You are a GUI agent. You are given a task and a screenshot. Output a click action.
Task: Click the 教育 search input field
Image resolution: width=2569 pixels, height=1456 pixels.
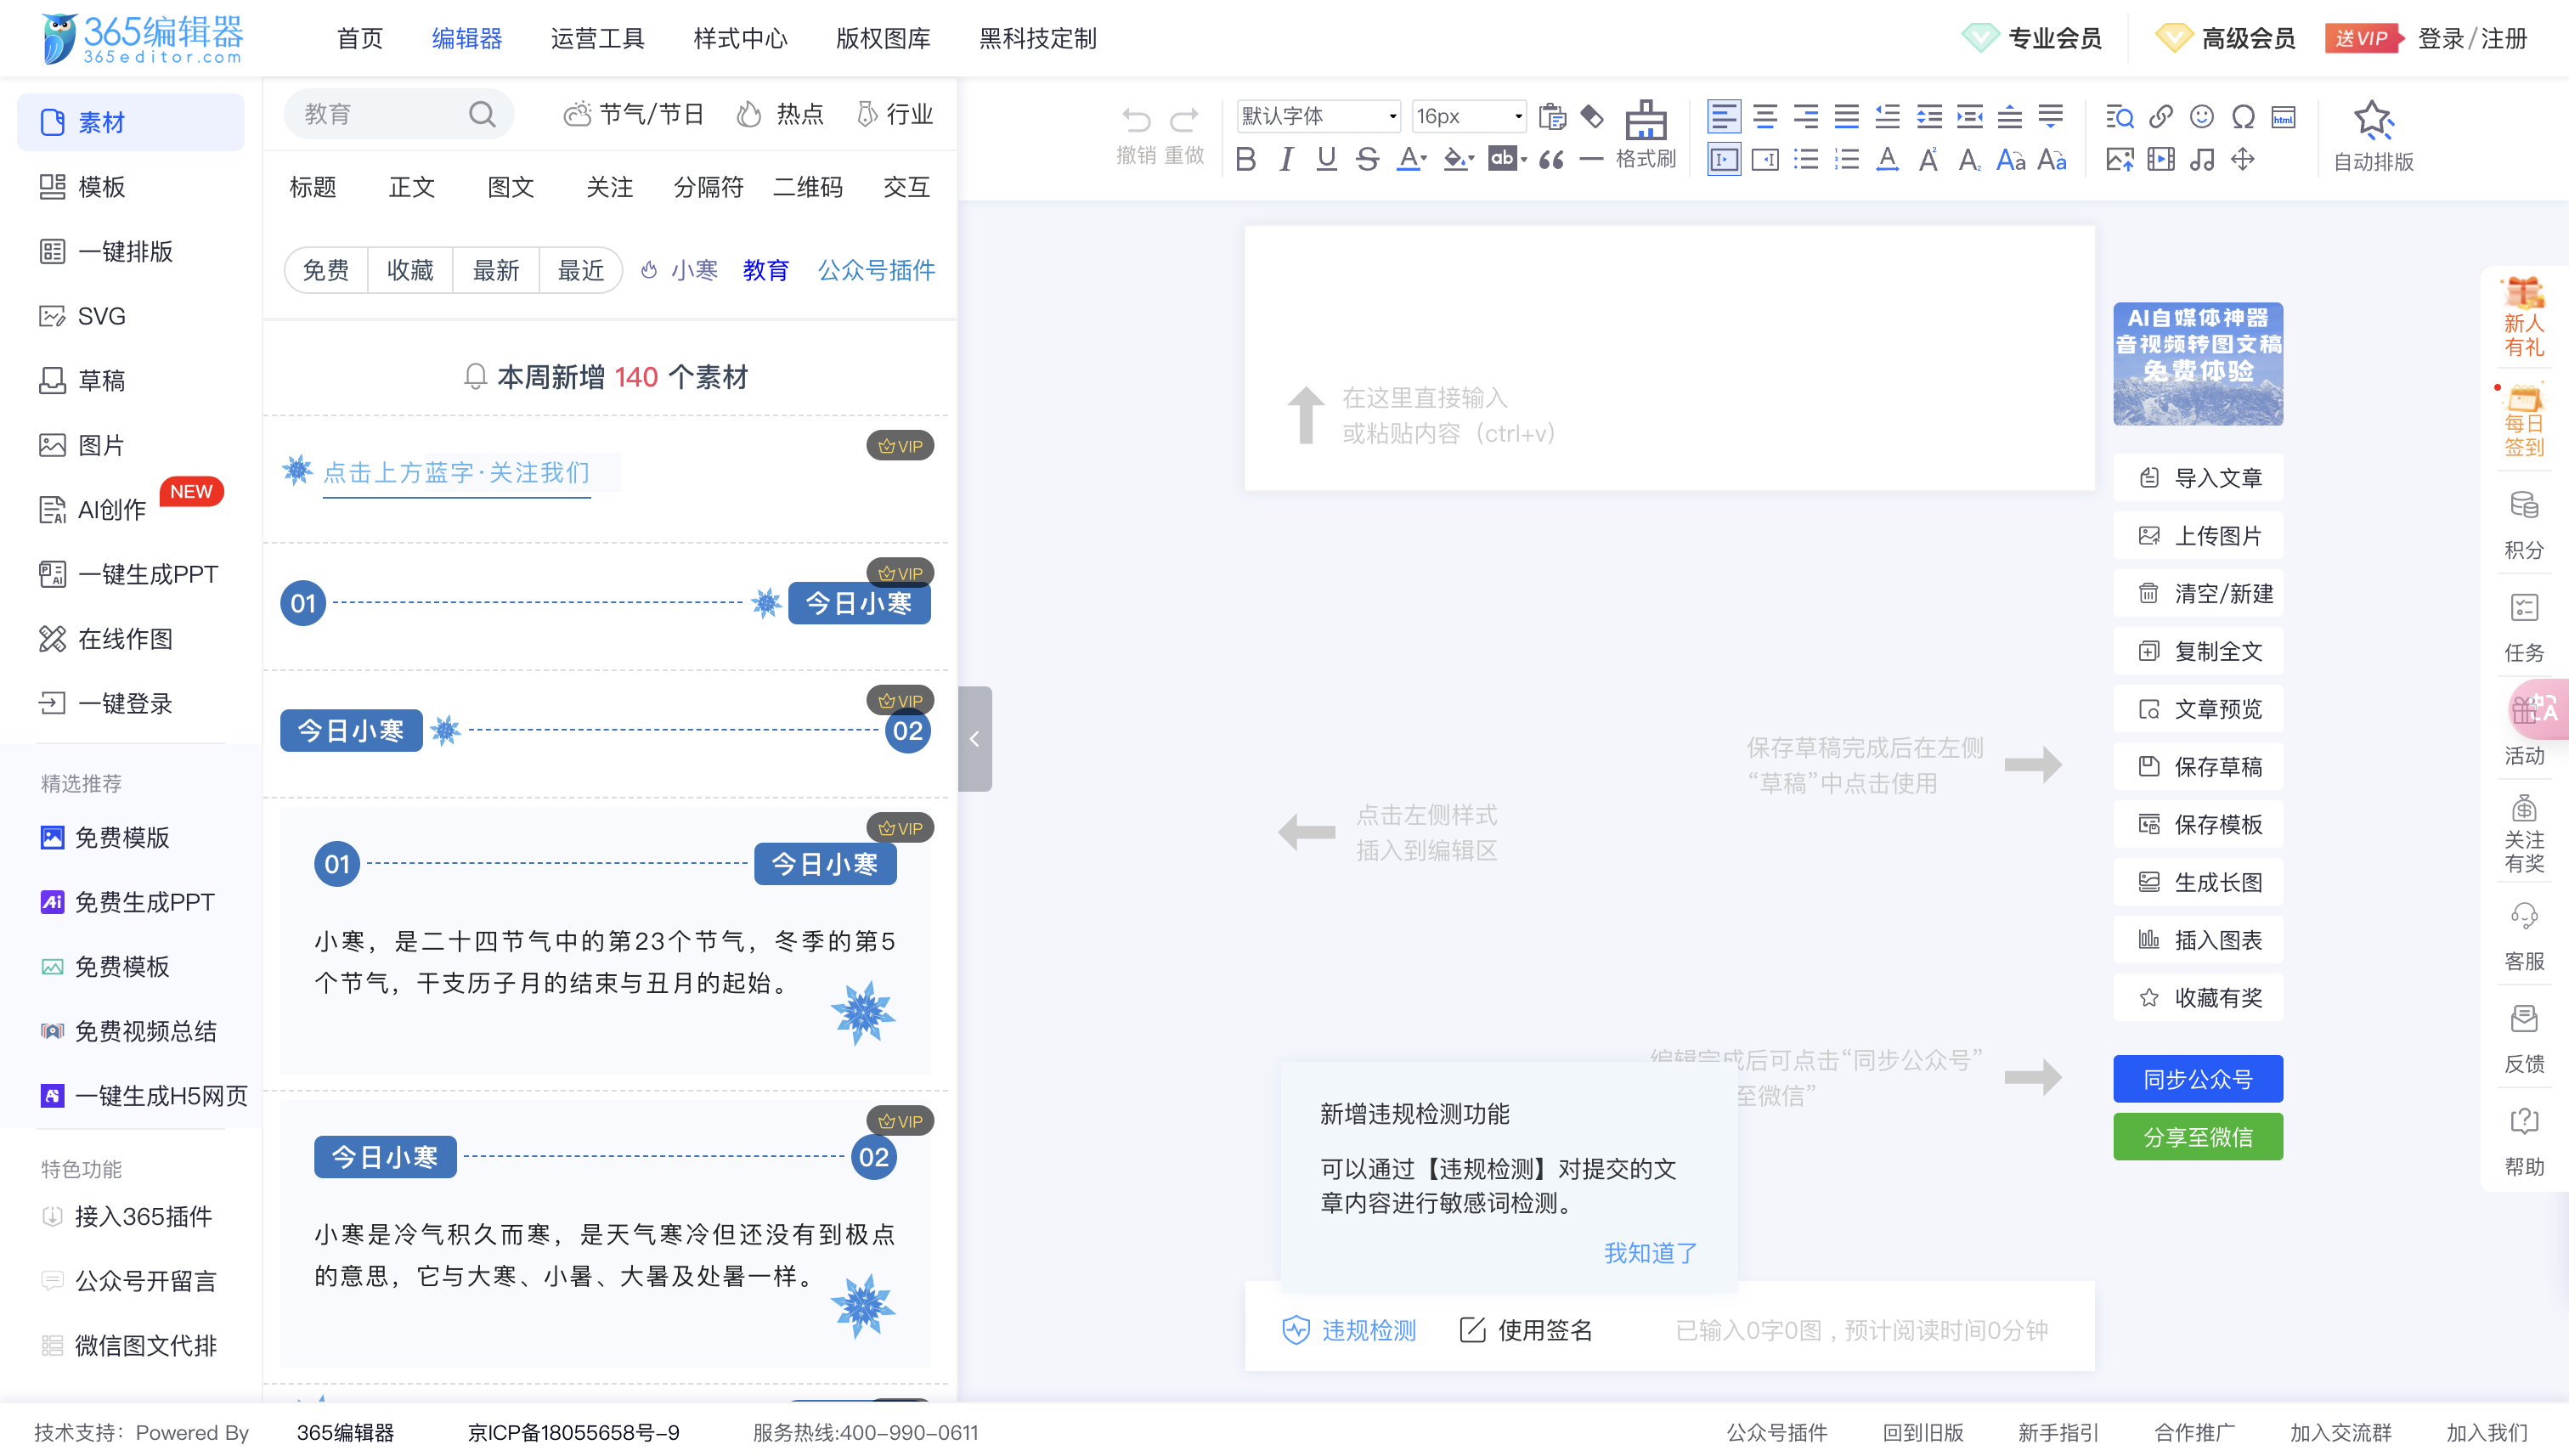pyautogui.click(x=380, y=114)
